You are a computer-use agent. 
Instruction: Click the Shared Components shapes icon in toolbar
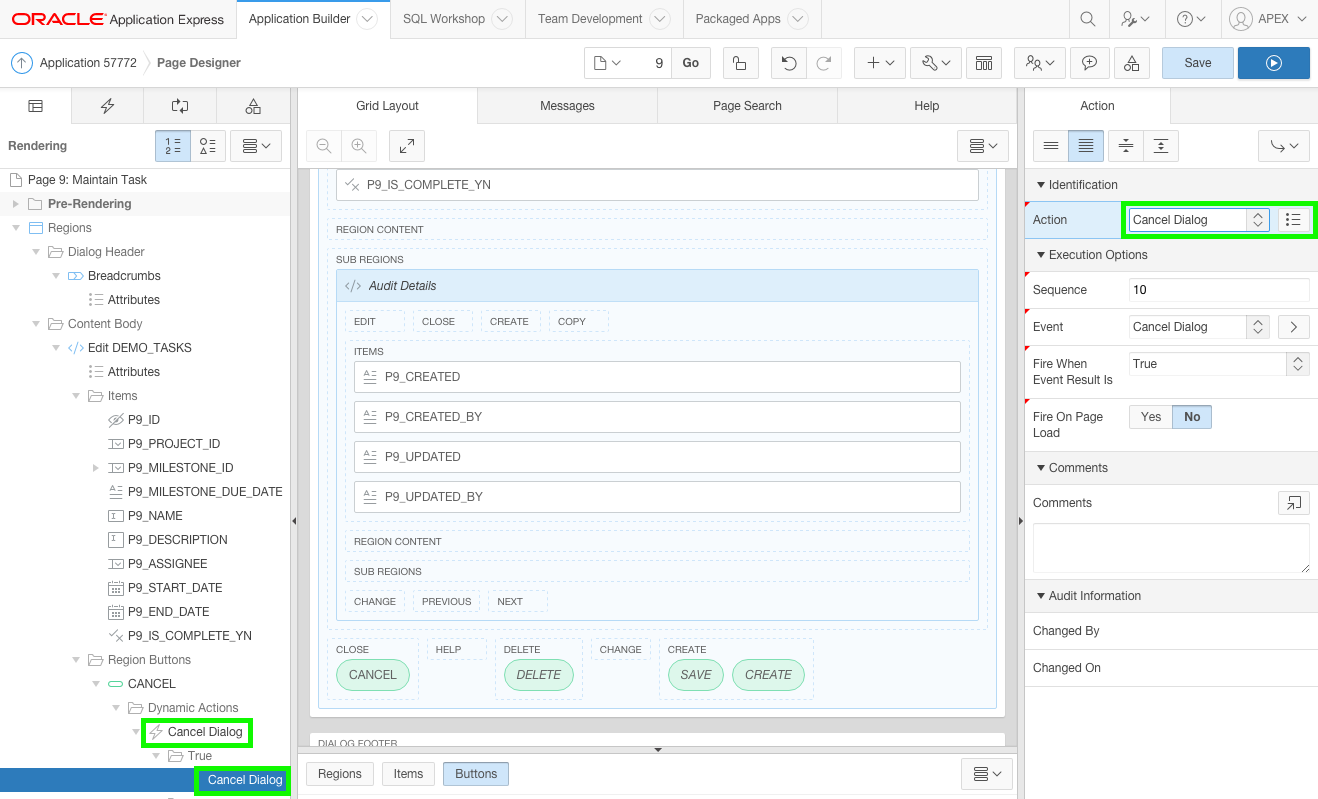1131,63
